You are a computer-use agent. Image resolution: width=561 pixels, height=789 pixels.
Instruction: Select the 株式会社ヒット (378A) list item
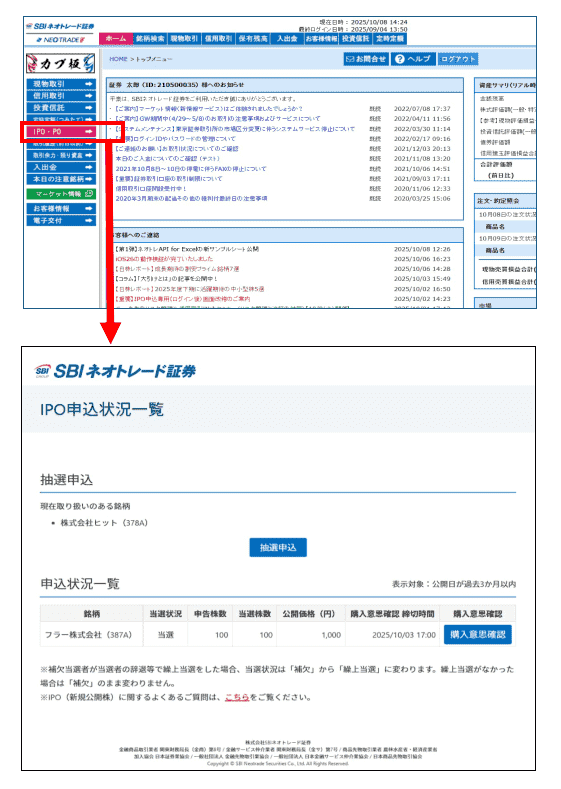pyautogui.click(x=104, y=523)
